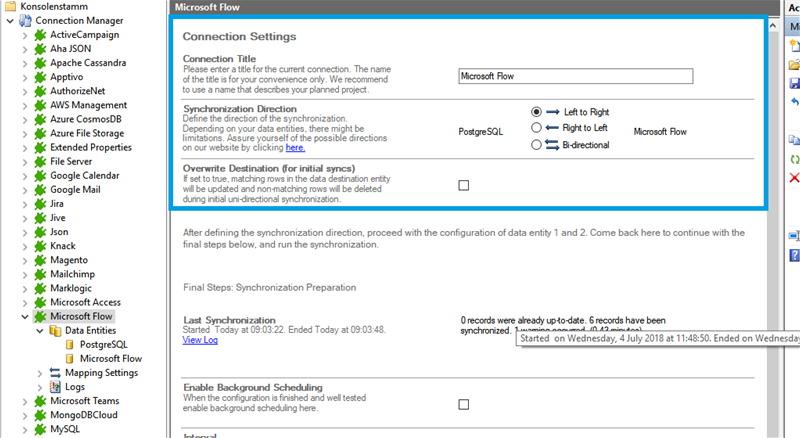Check Enable Background Scheduling box

[463, 404]
